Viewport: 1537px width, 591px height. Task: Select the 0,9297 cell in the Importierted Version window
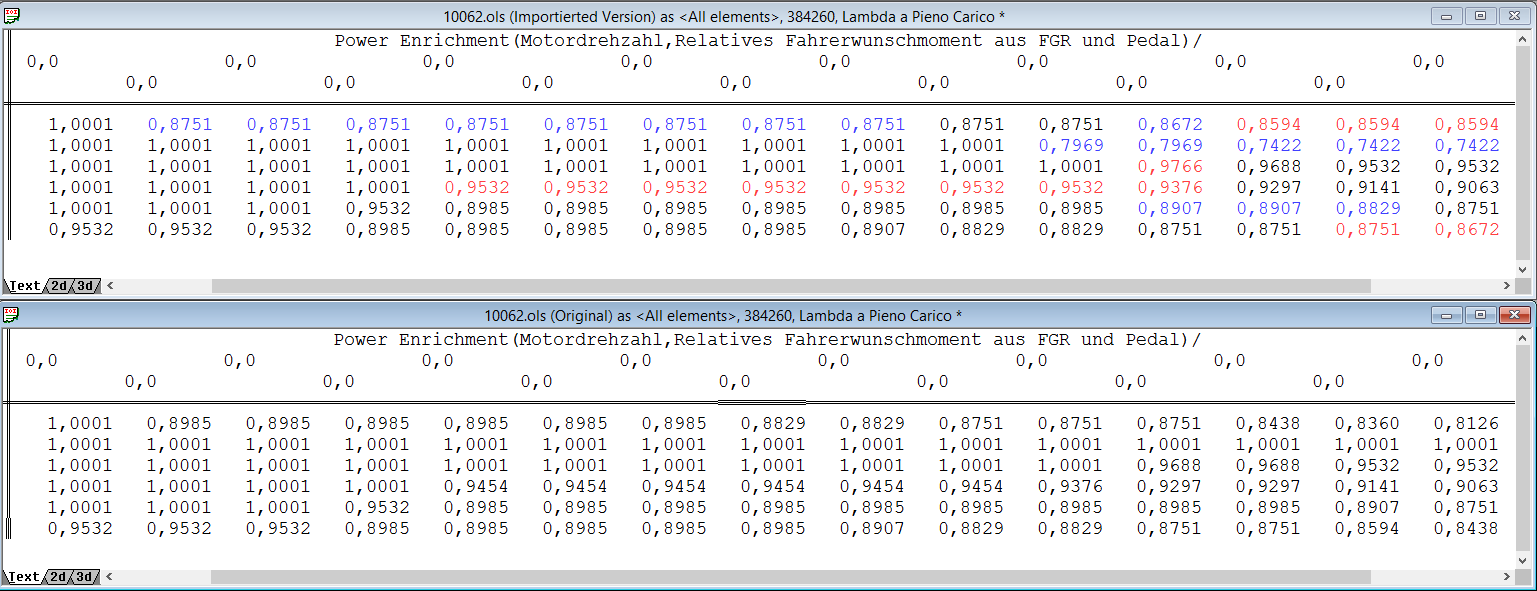pos(1269,188)
